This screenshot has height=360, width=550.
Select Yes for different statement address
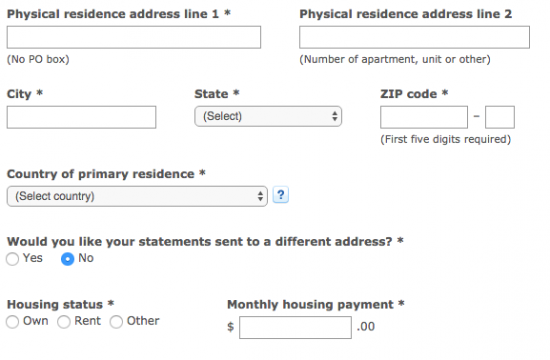pos(12,259)
